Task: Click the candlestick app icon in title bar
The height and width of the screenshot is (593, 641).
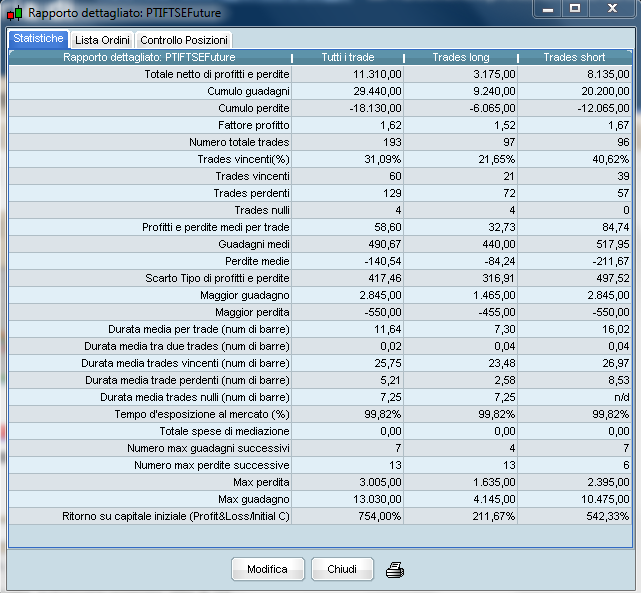Action: (x=15, y=13)
